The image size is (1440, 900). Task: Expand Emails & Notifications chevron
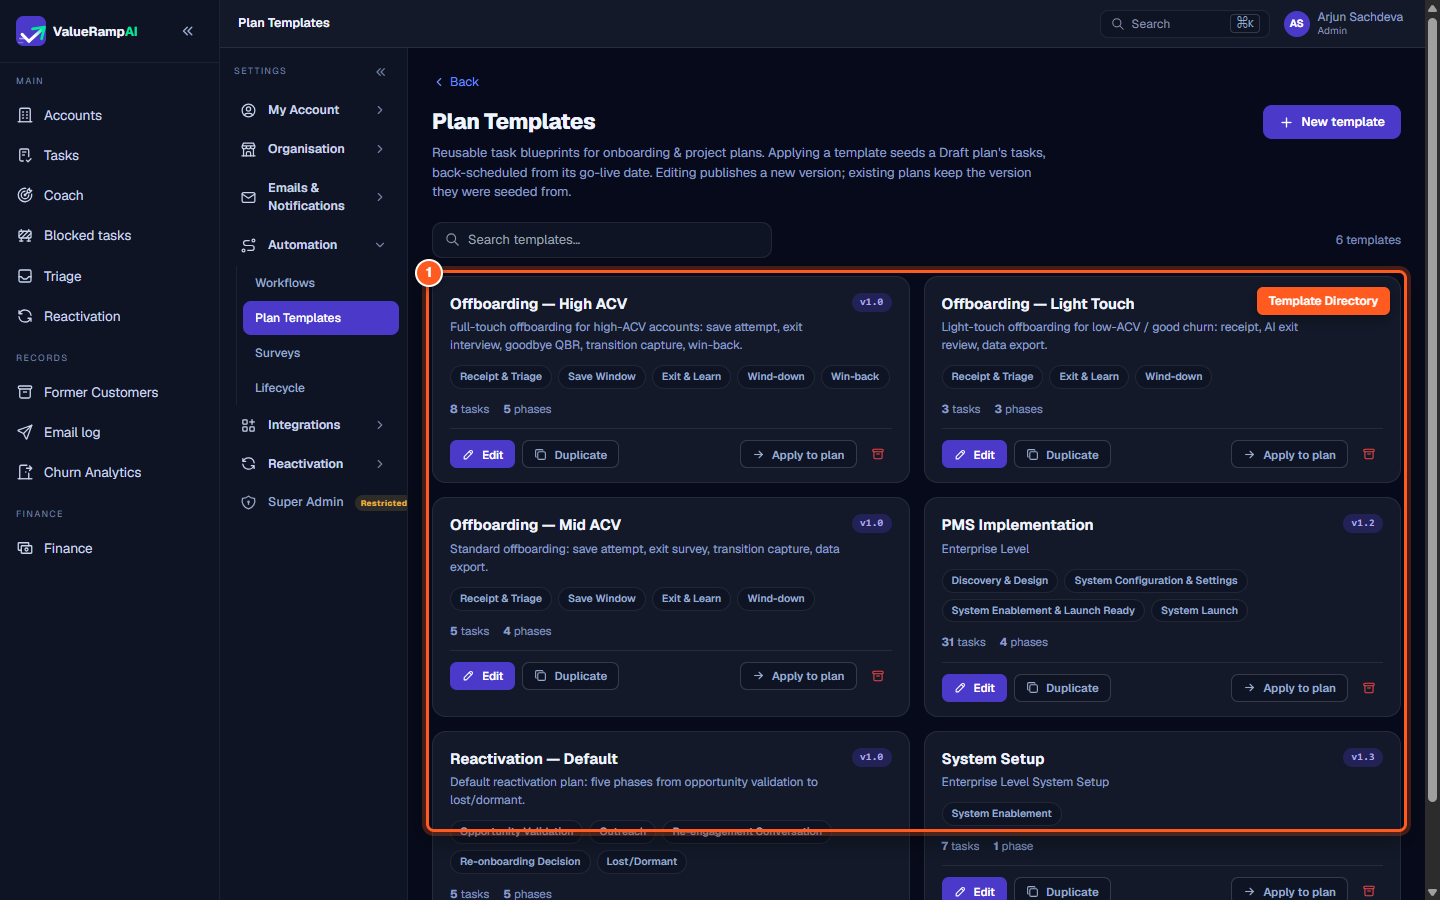coord(380,197)
